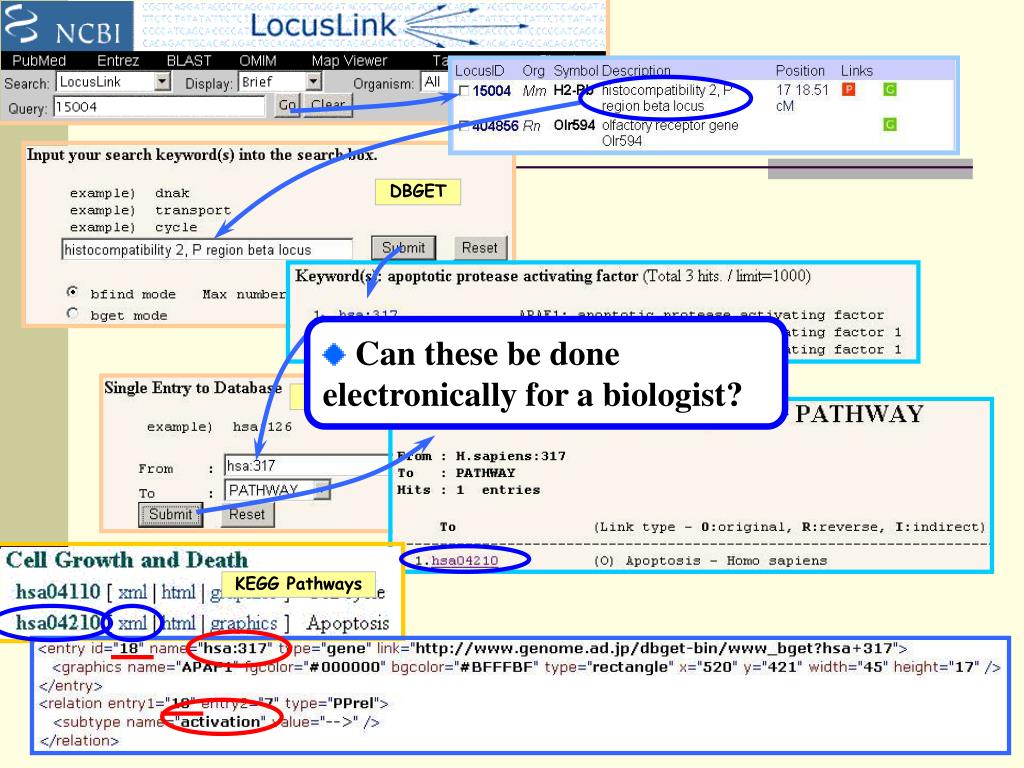Open the Search dropdown showing LocusLink
The image size is (1024, 768).
click(x=114, y=82)
